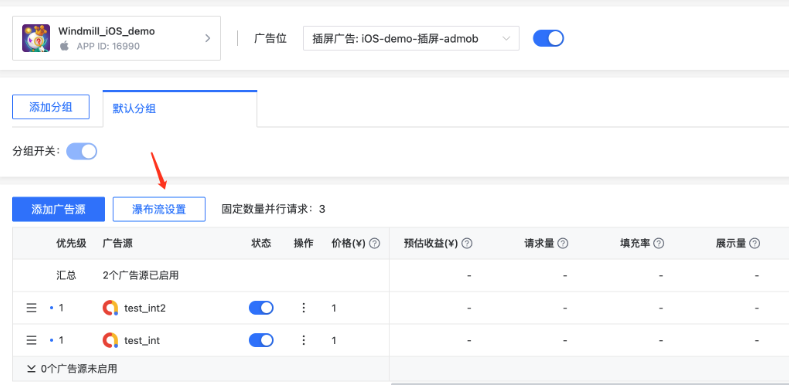Toggle the status switch for test_int

click(x=261, y=340)
